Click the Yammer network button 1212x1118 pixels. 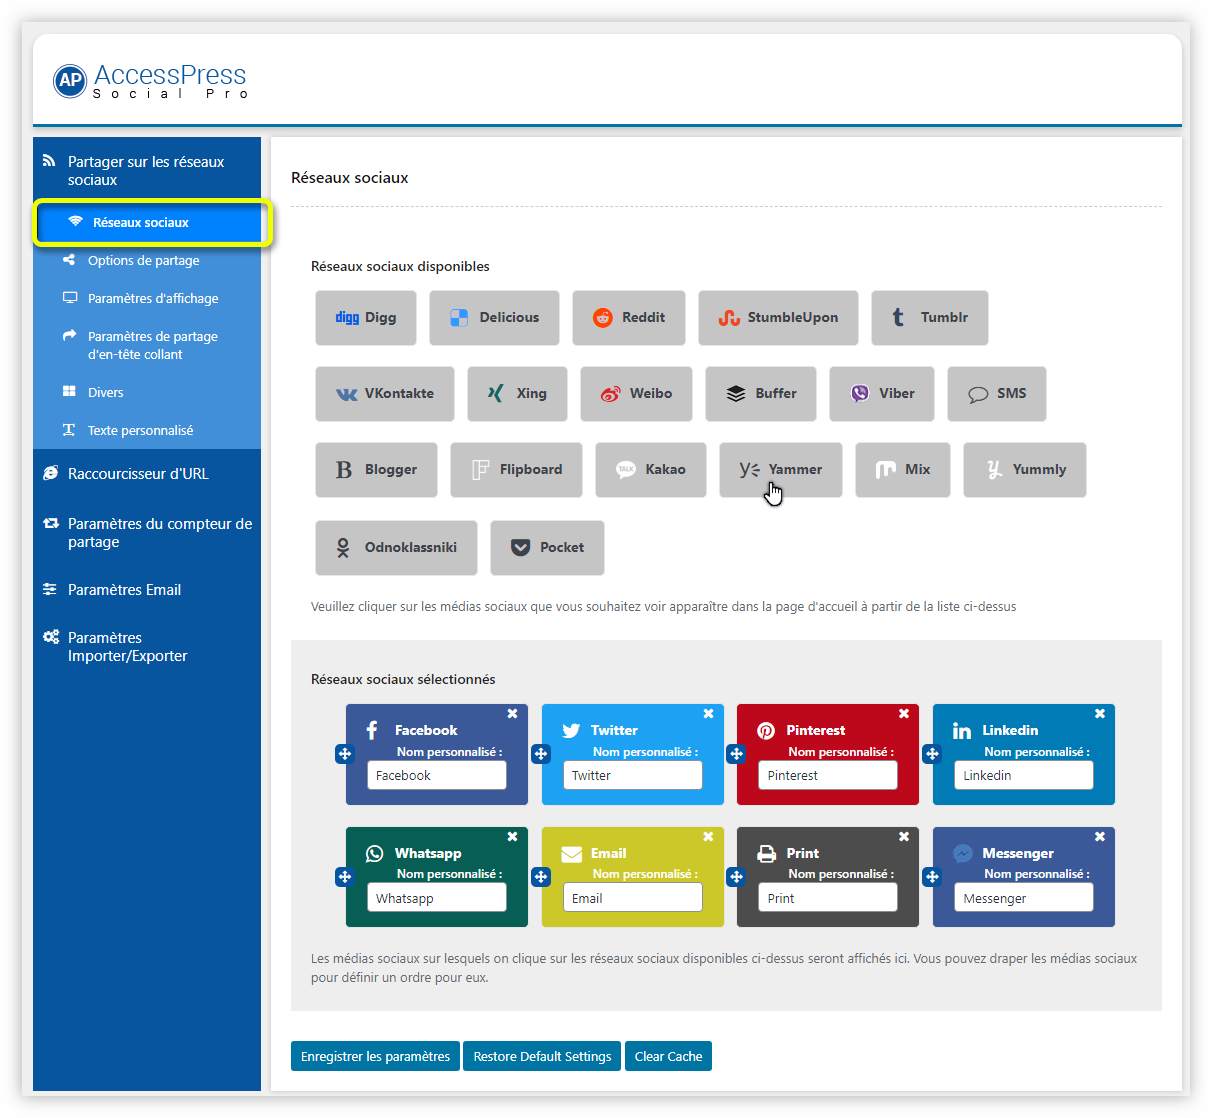[x=781, y=470]
